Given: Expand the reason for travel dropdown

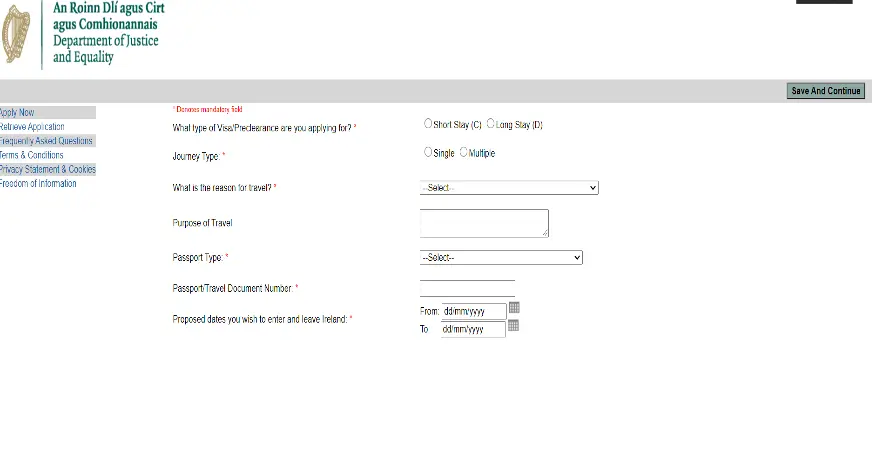Looking at the screenshot, I should click(x=509, y=188).
